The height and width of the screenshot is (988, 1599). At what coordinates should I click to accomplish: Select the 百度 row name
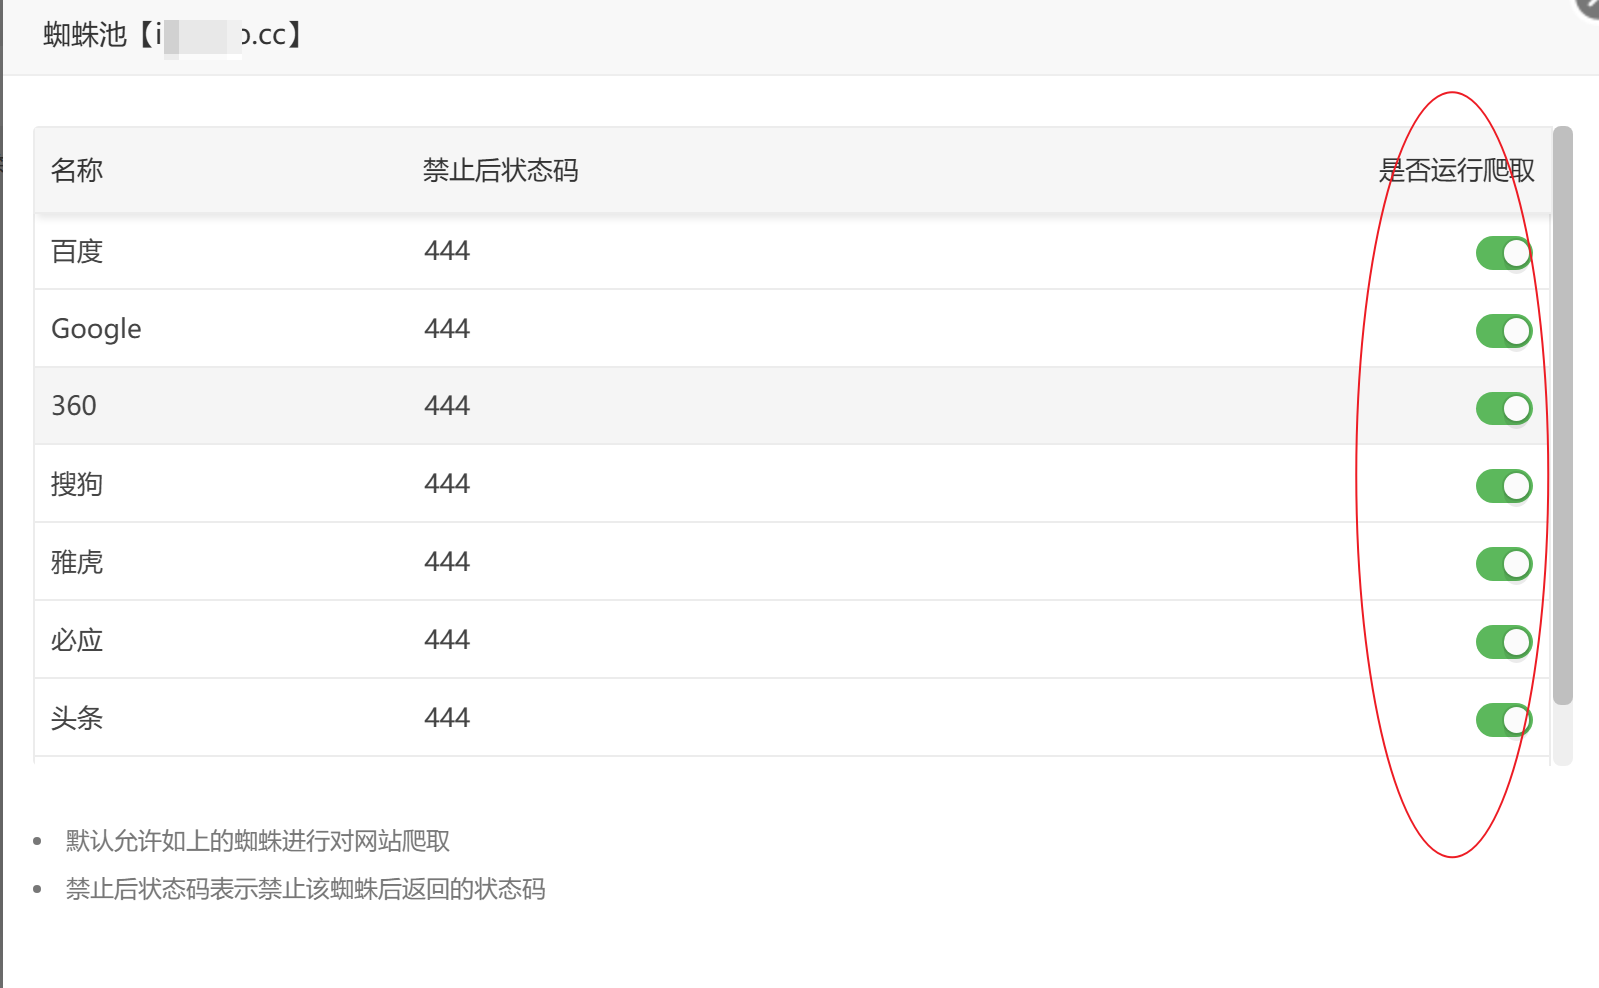77,252
